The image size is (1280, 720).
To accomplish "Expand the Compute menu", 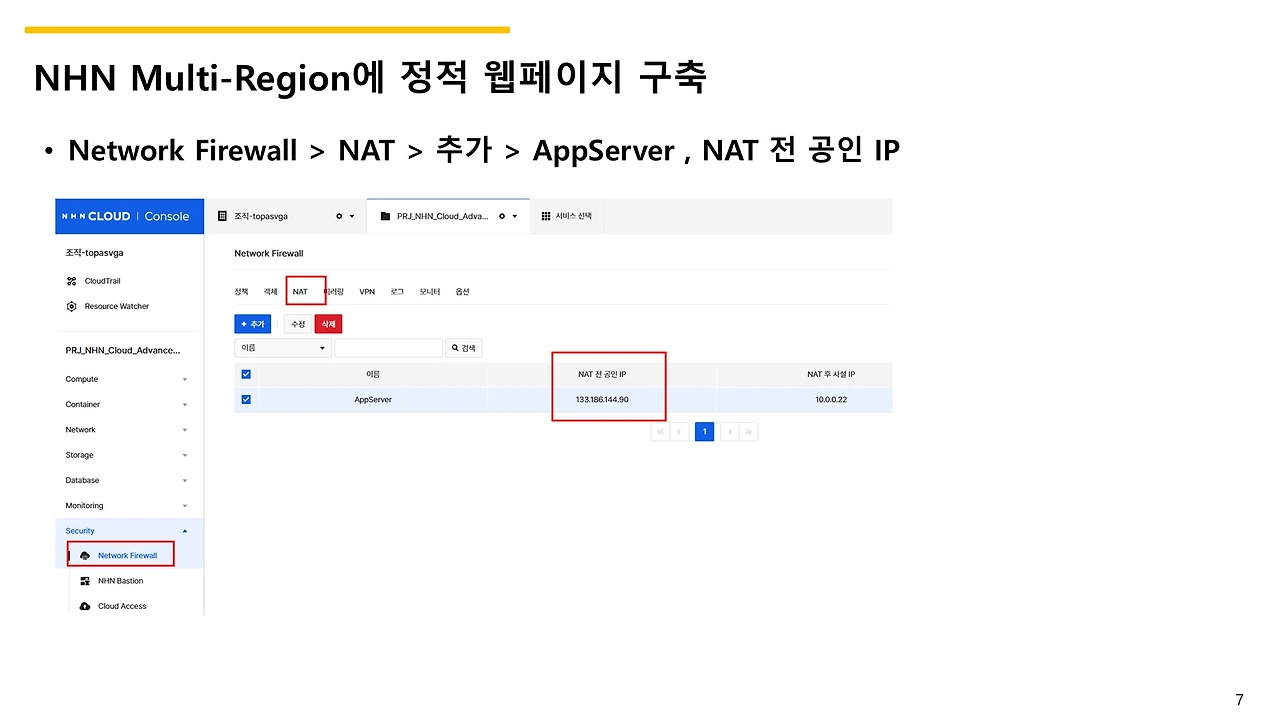I will (x=126, y=379).
